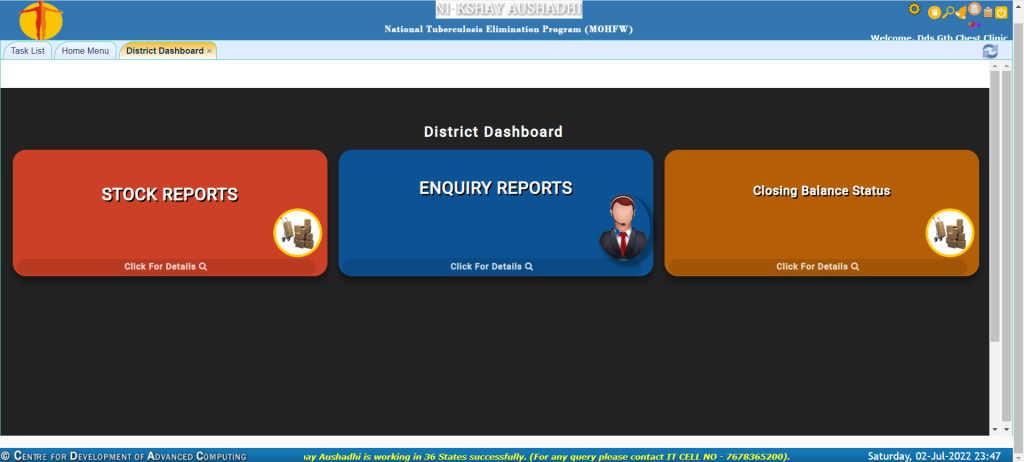Click the round yellow book icon
Image resolution: width=1024 pixels, height=462 pixels.
click(935, 12)
